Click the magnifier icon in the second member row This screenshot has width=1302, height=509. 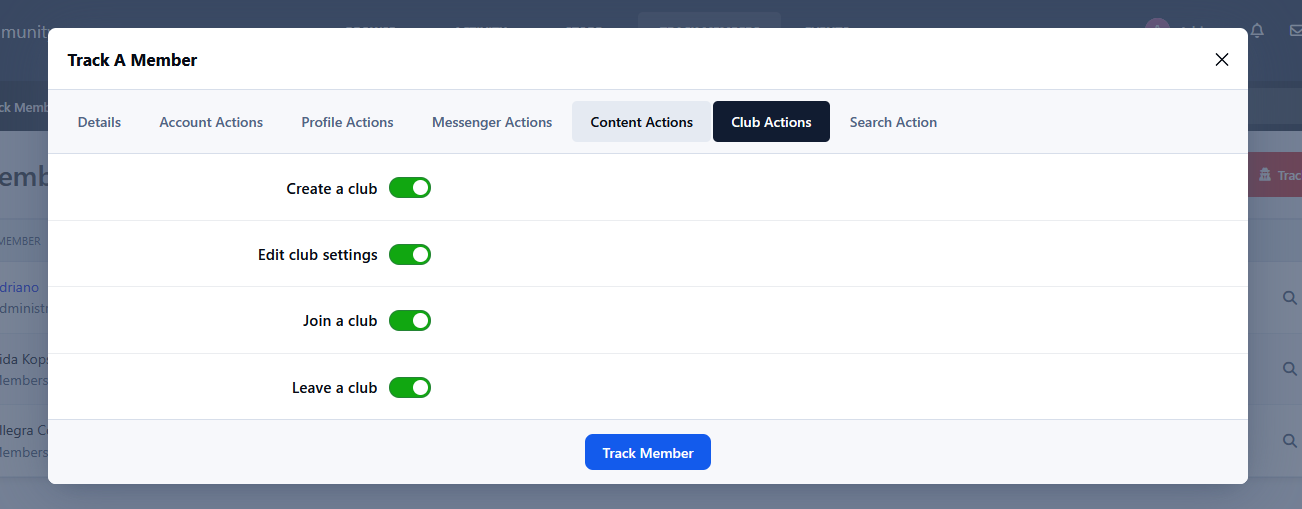(x=1289, y=369)
